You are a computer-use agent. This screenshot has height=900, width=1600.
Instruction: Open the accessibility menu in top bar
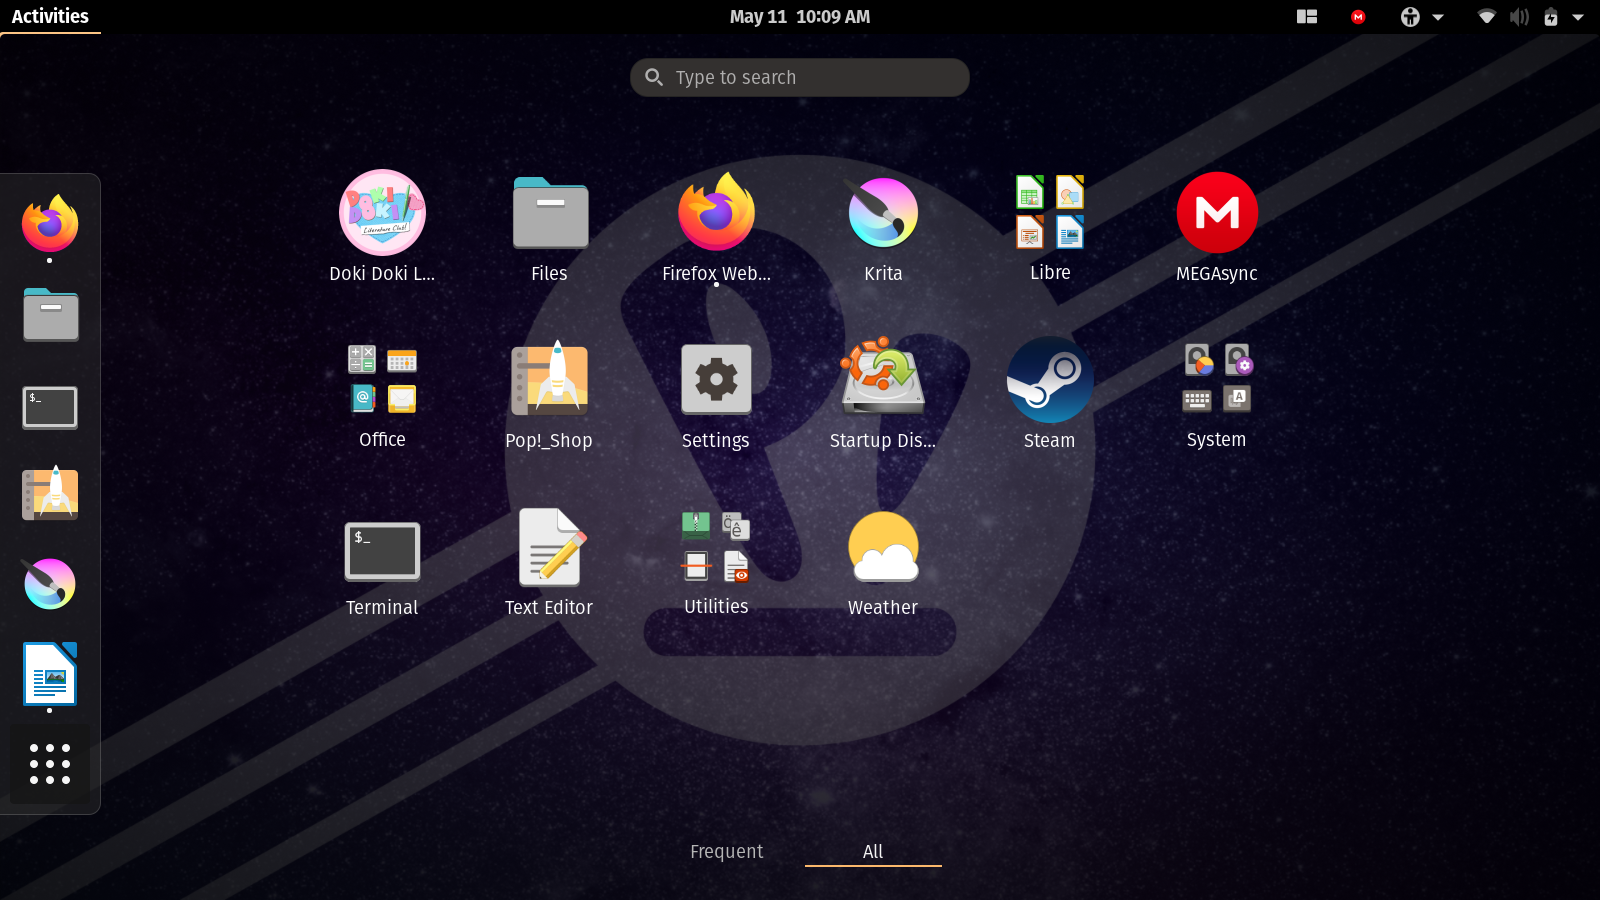coord(1422,16)
